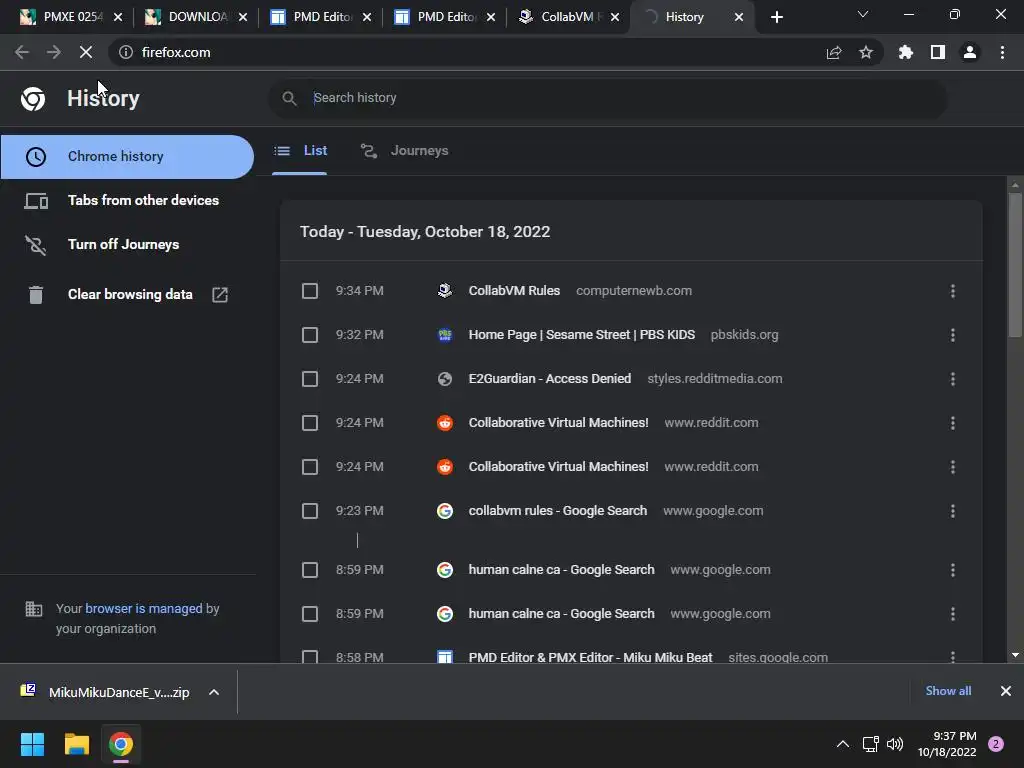This screenshot has height=768, width=1024.
Task: Bookmark this page with star icon
Action: (x=866, y=52)
